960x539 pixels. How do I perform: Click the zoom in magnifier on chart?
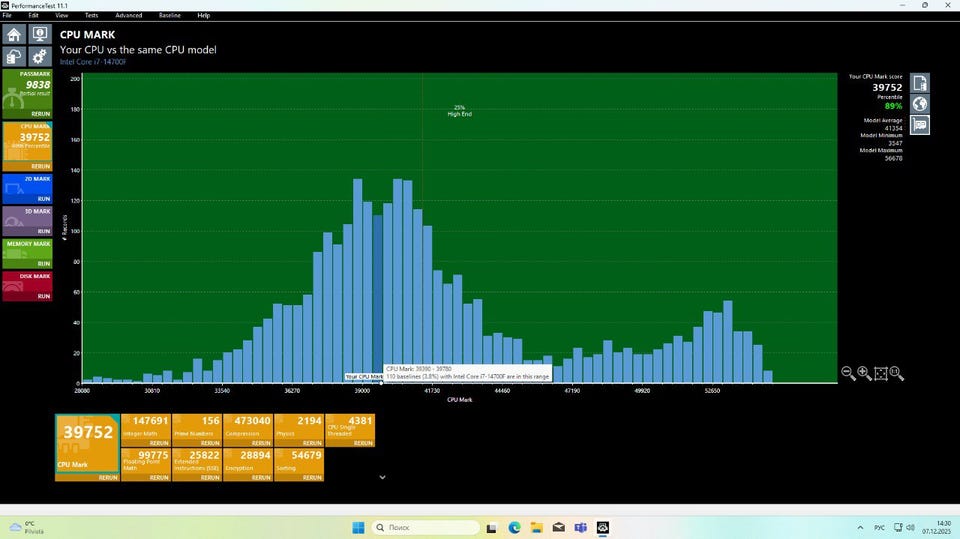click(864, 373)
